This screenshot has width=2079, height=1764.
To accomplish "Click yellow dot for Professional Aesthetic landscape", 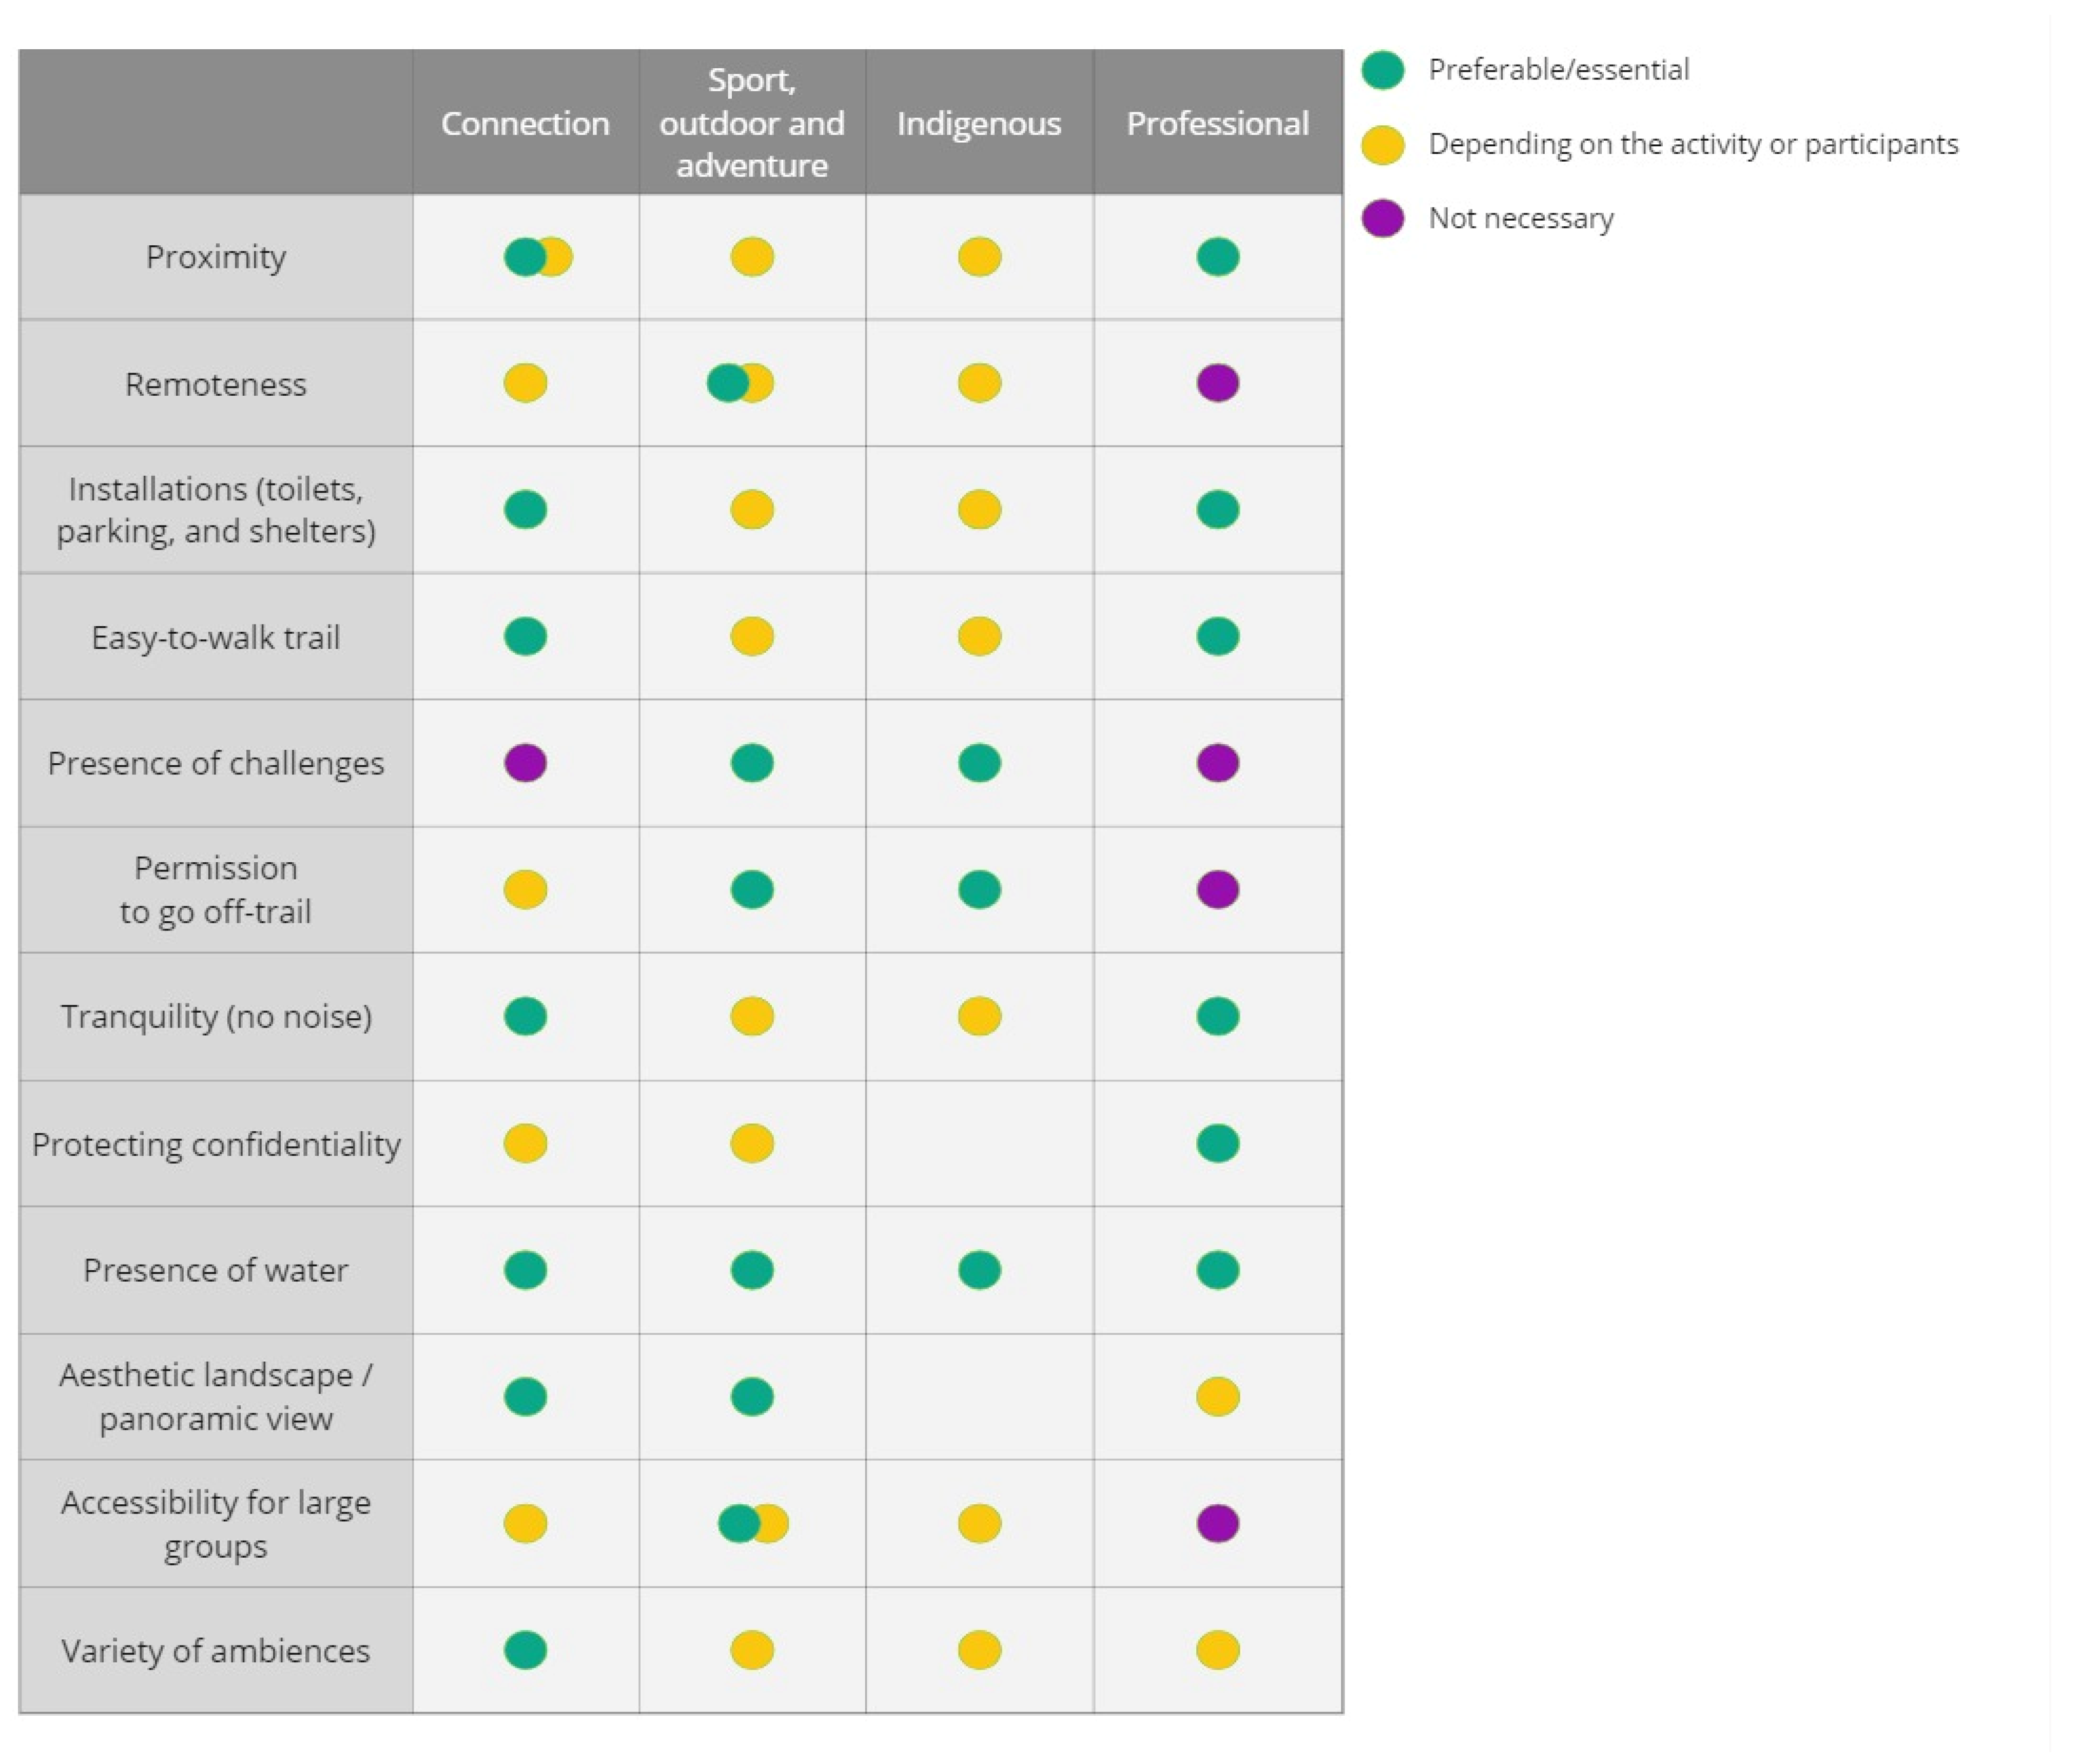I will pos(1217,1397).
